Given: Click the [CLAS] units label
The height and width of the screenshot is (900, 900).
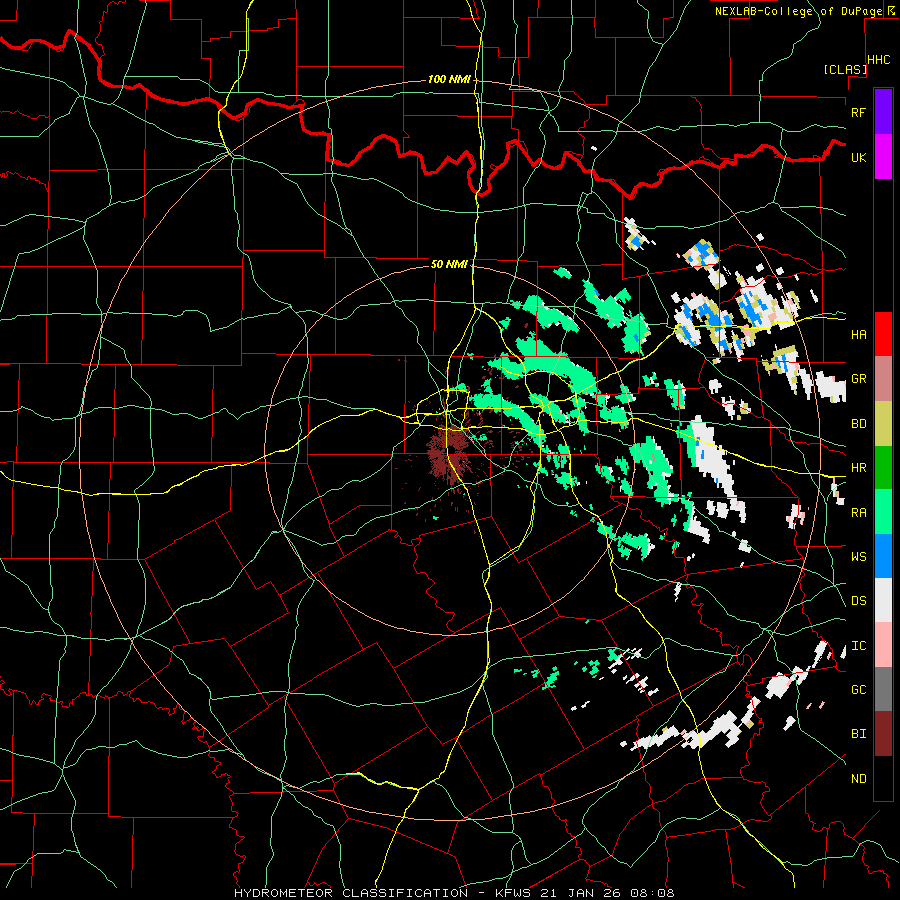Looking at the screenshot, I should click(845, 69).
